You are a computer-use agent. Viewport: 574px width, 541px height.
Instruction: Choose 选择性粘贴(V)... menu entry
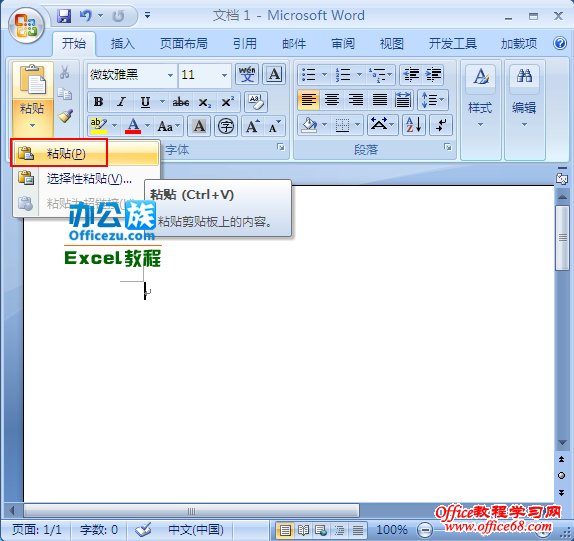[86, 179]
